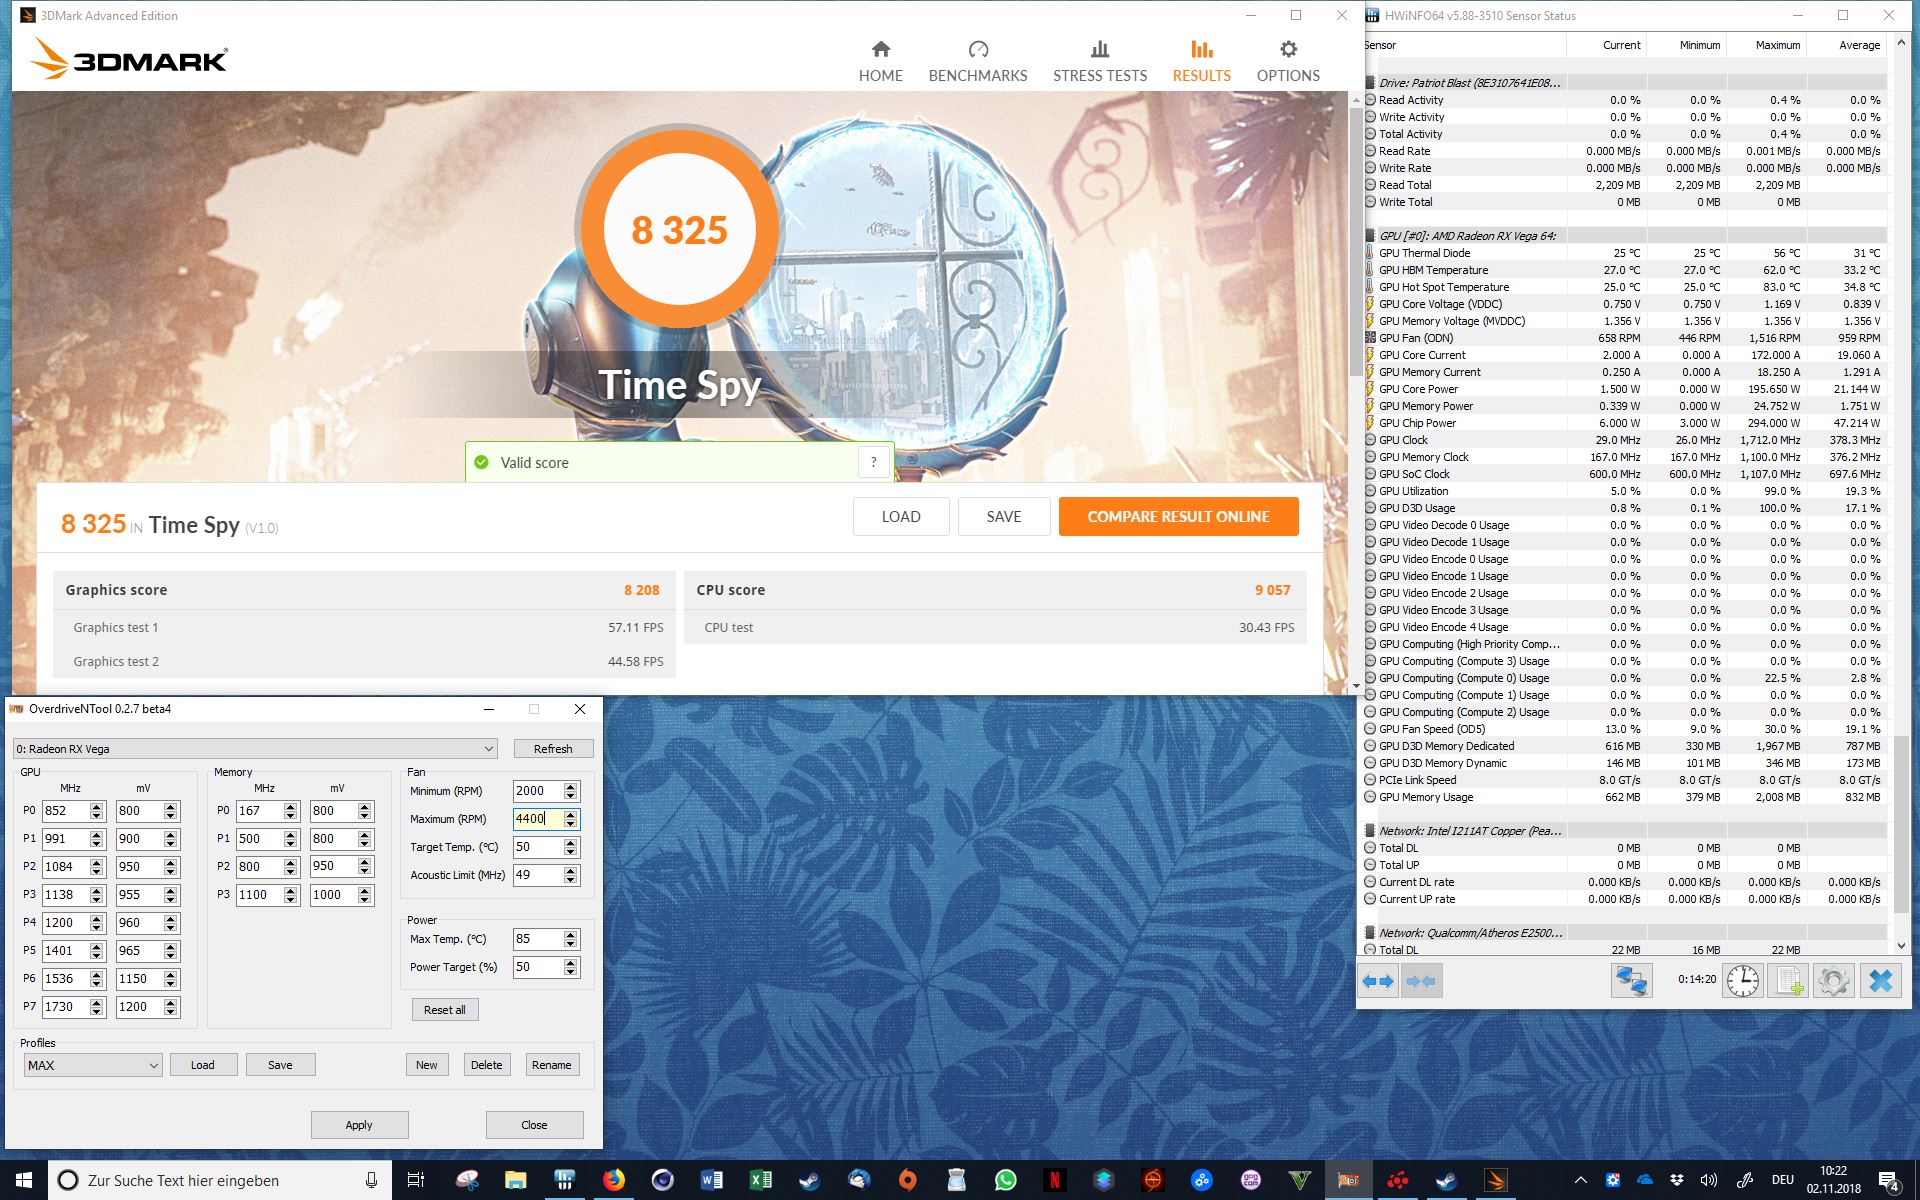Increase GPU P7 MHz stepper

(97, 1002)
